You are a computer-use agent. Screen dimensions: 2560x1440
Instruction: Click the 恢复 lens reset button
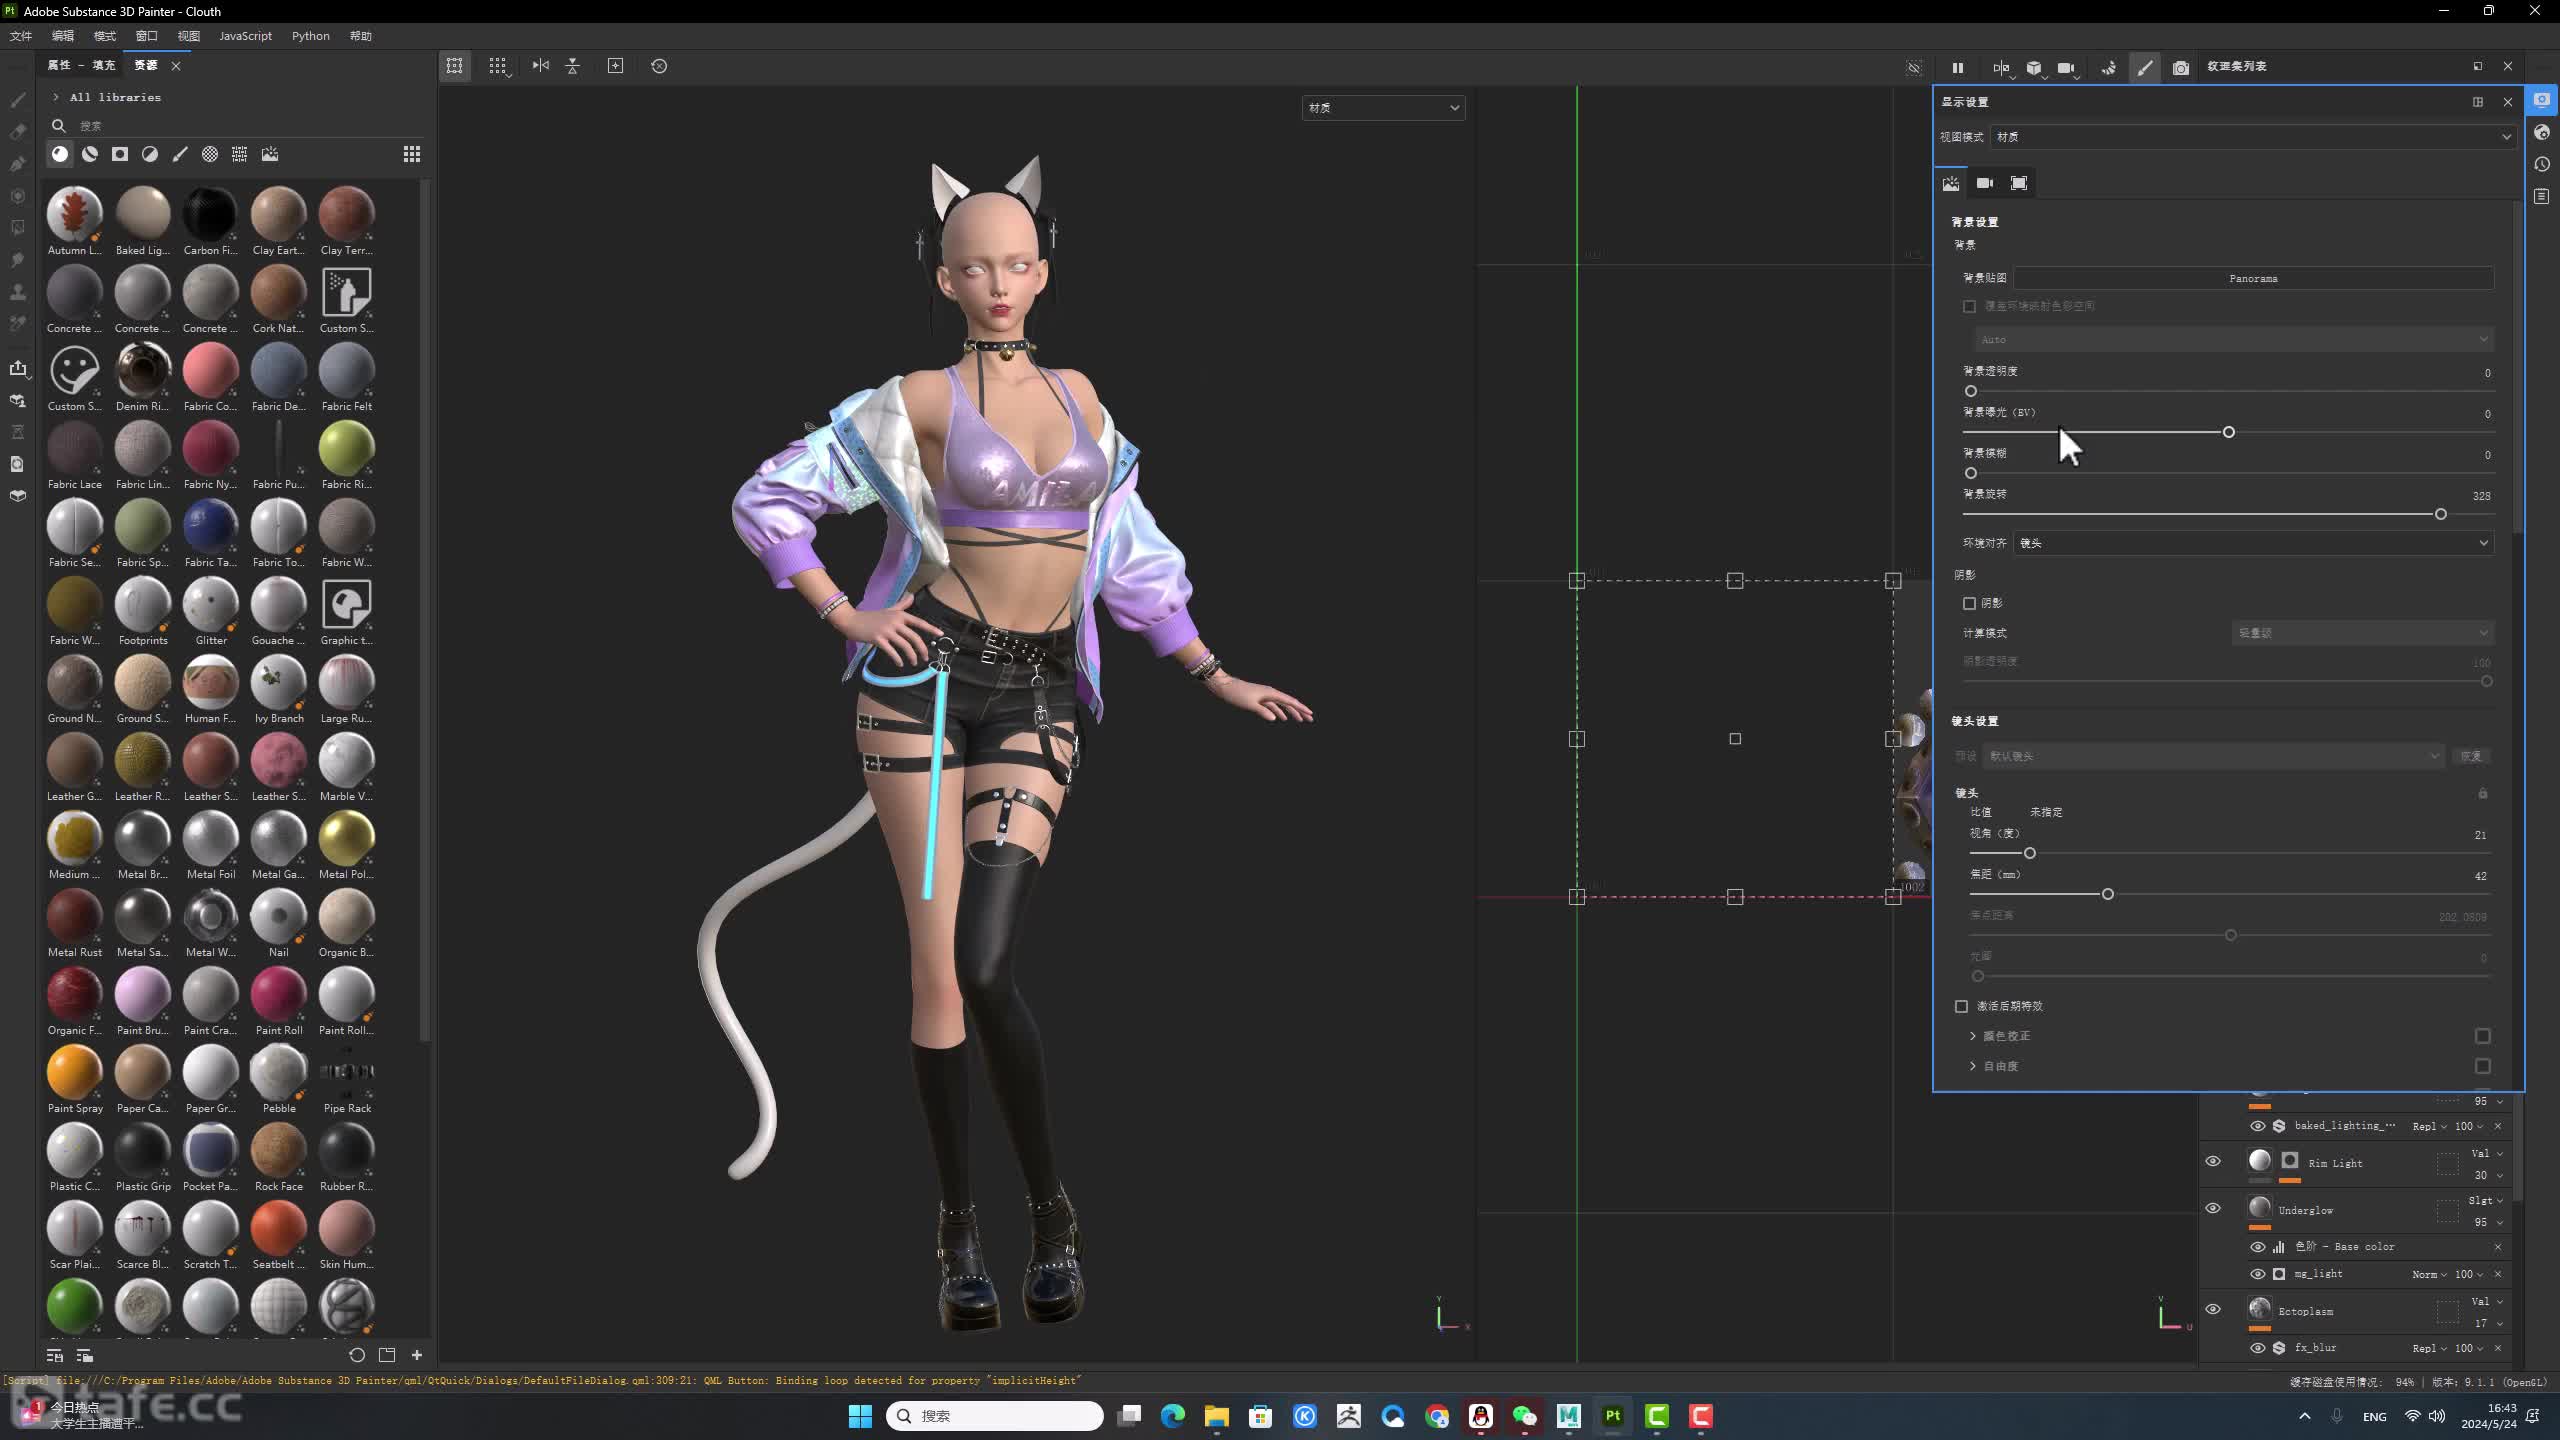(x=2471, y=756)
